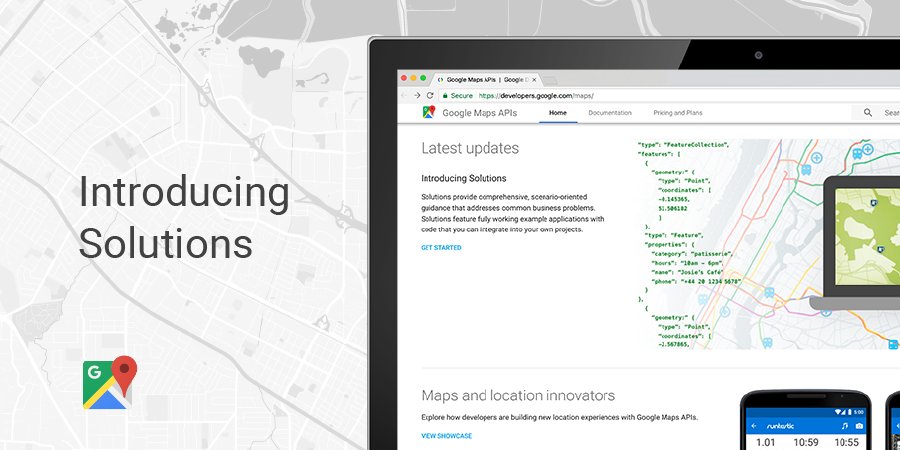Reload the page with the refresh icon

pos(430,95)
